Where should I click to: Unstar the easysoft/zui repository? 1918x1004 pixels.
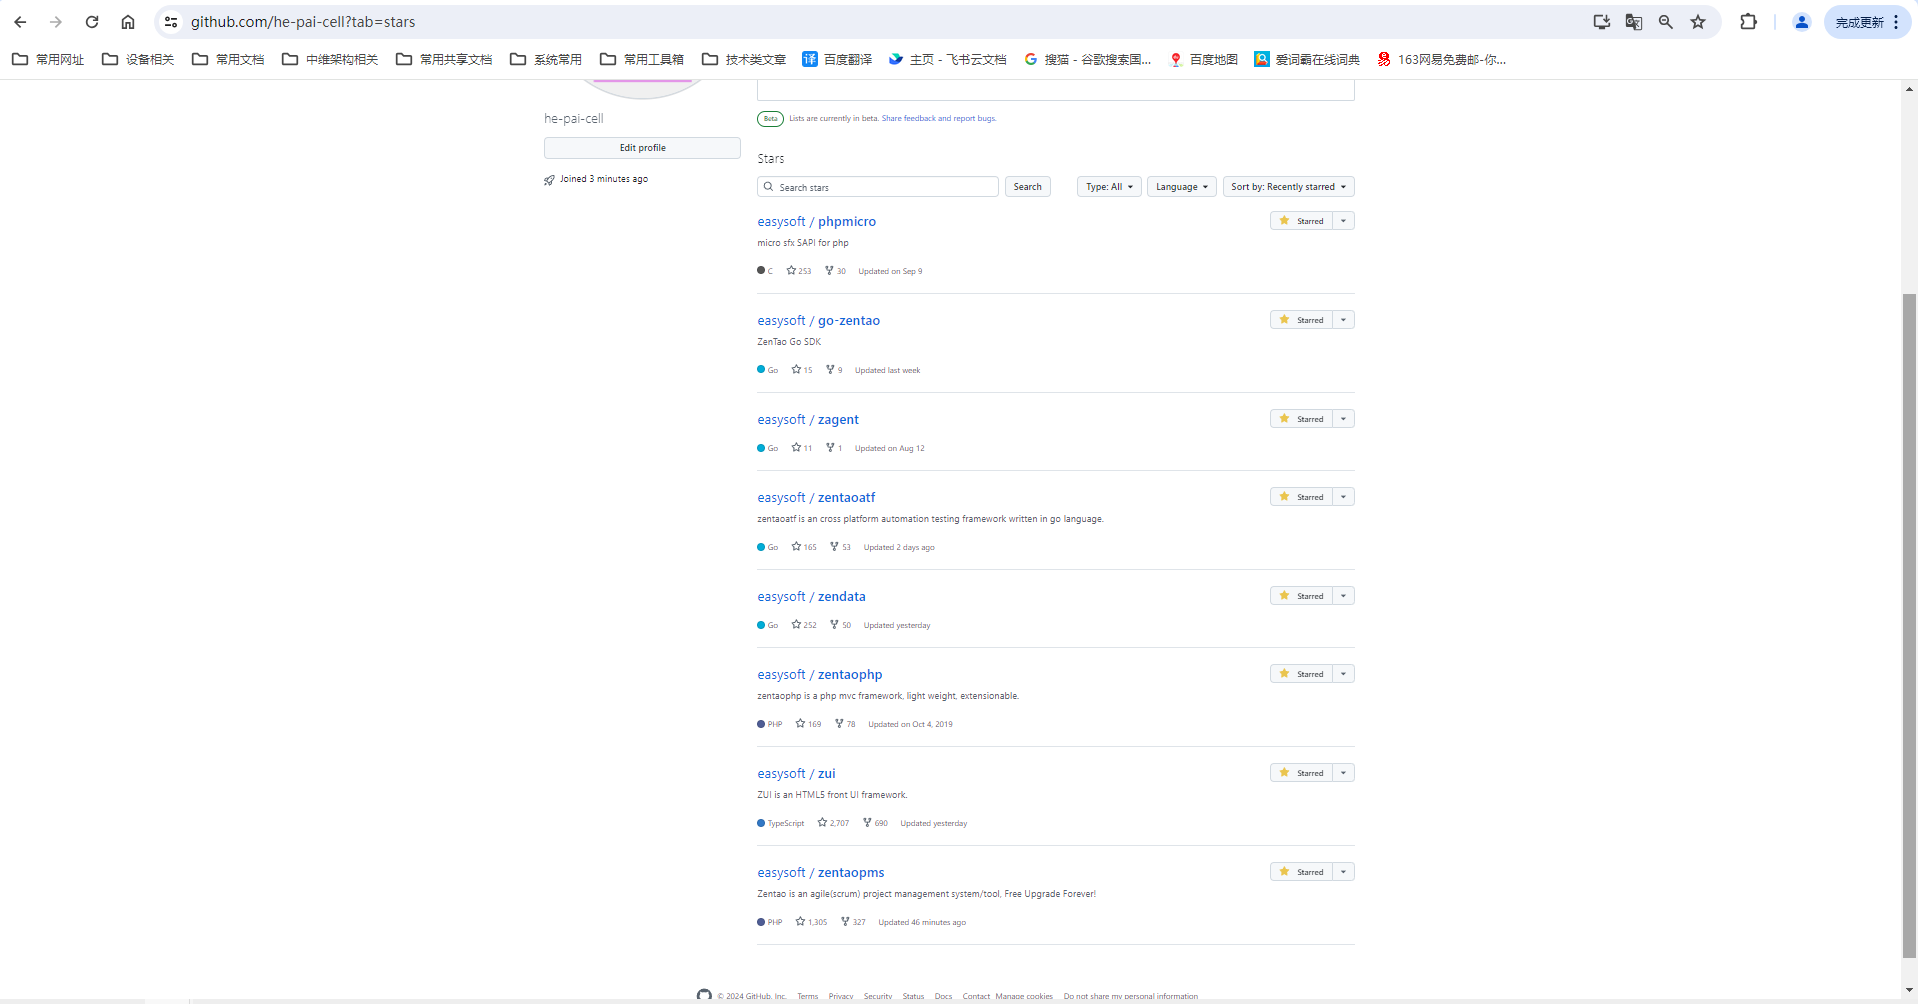1301,773
